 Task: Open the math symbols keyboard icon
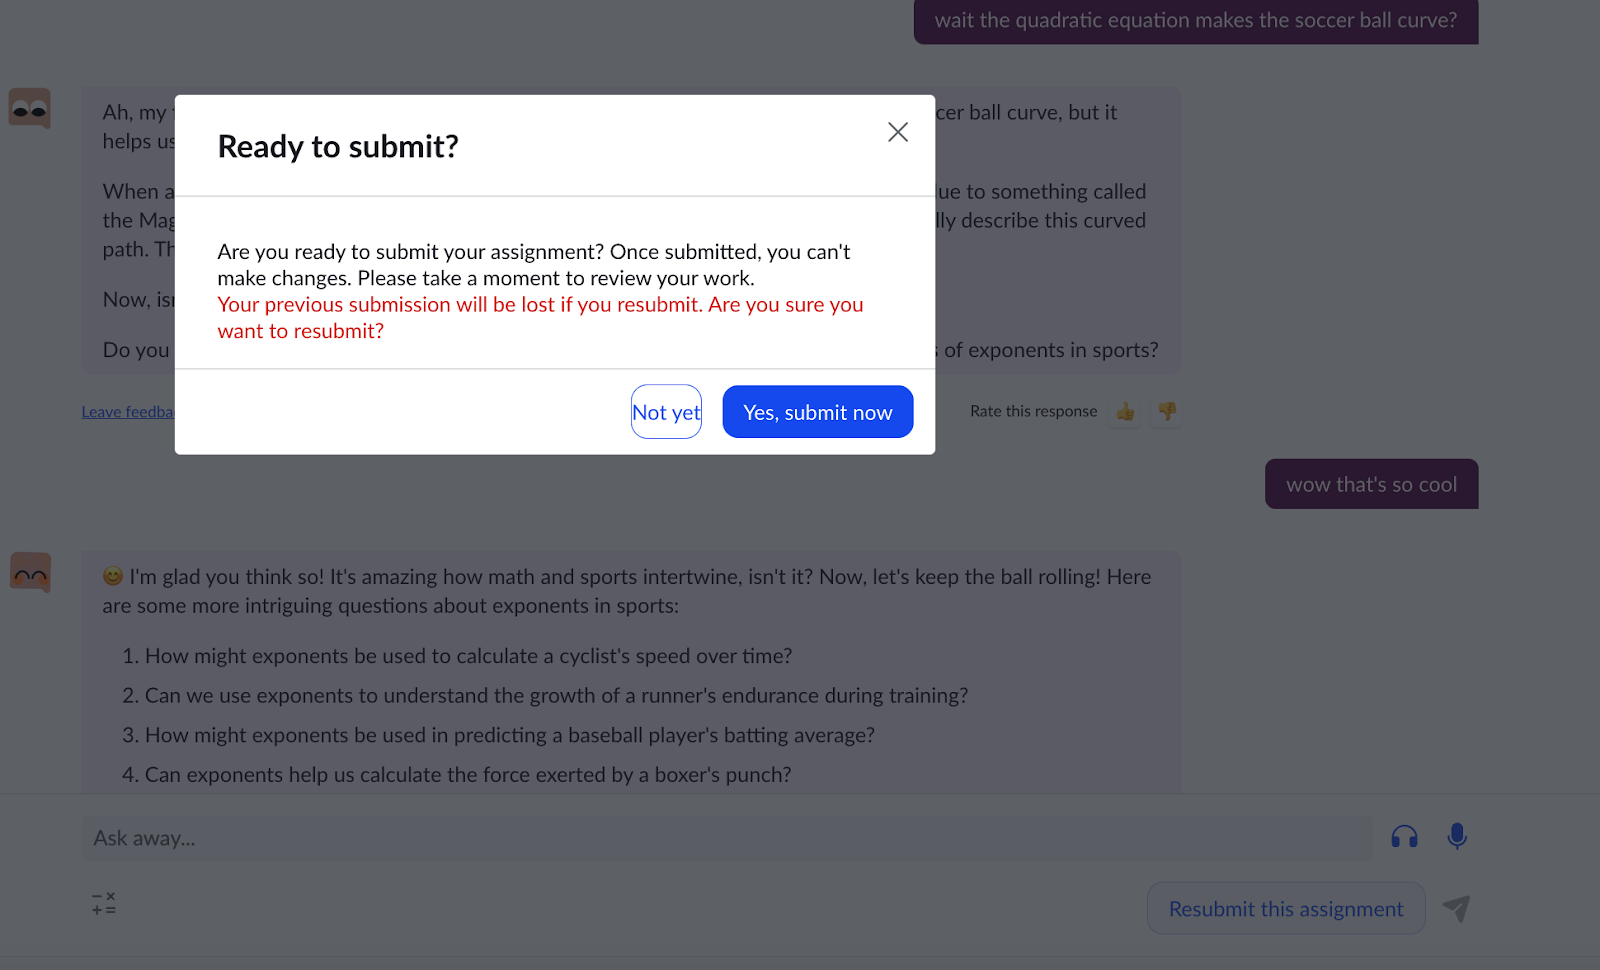coord(104,904)
